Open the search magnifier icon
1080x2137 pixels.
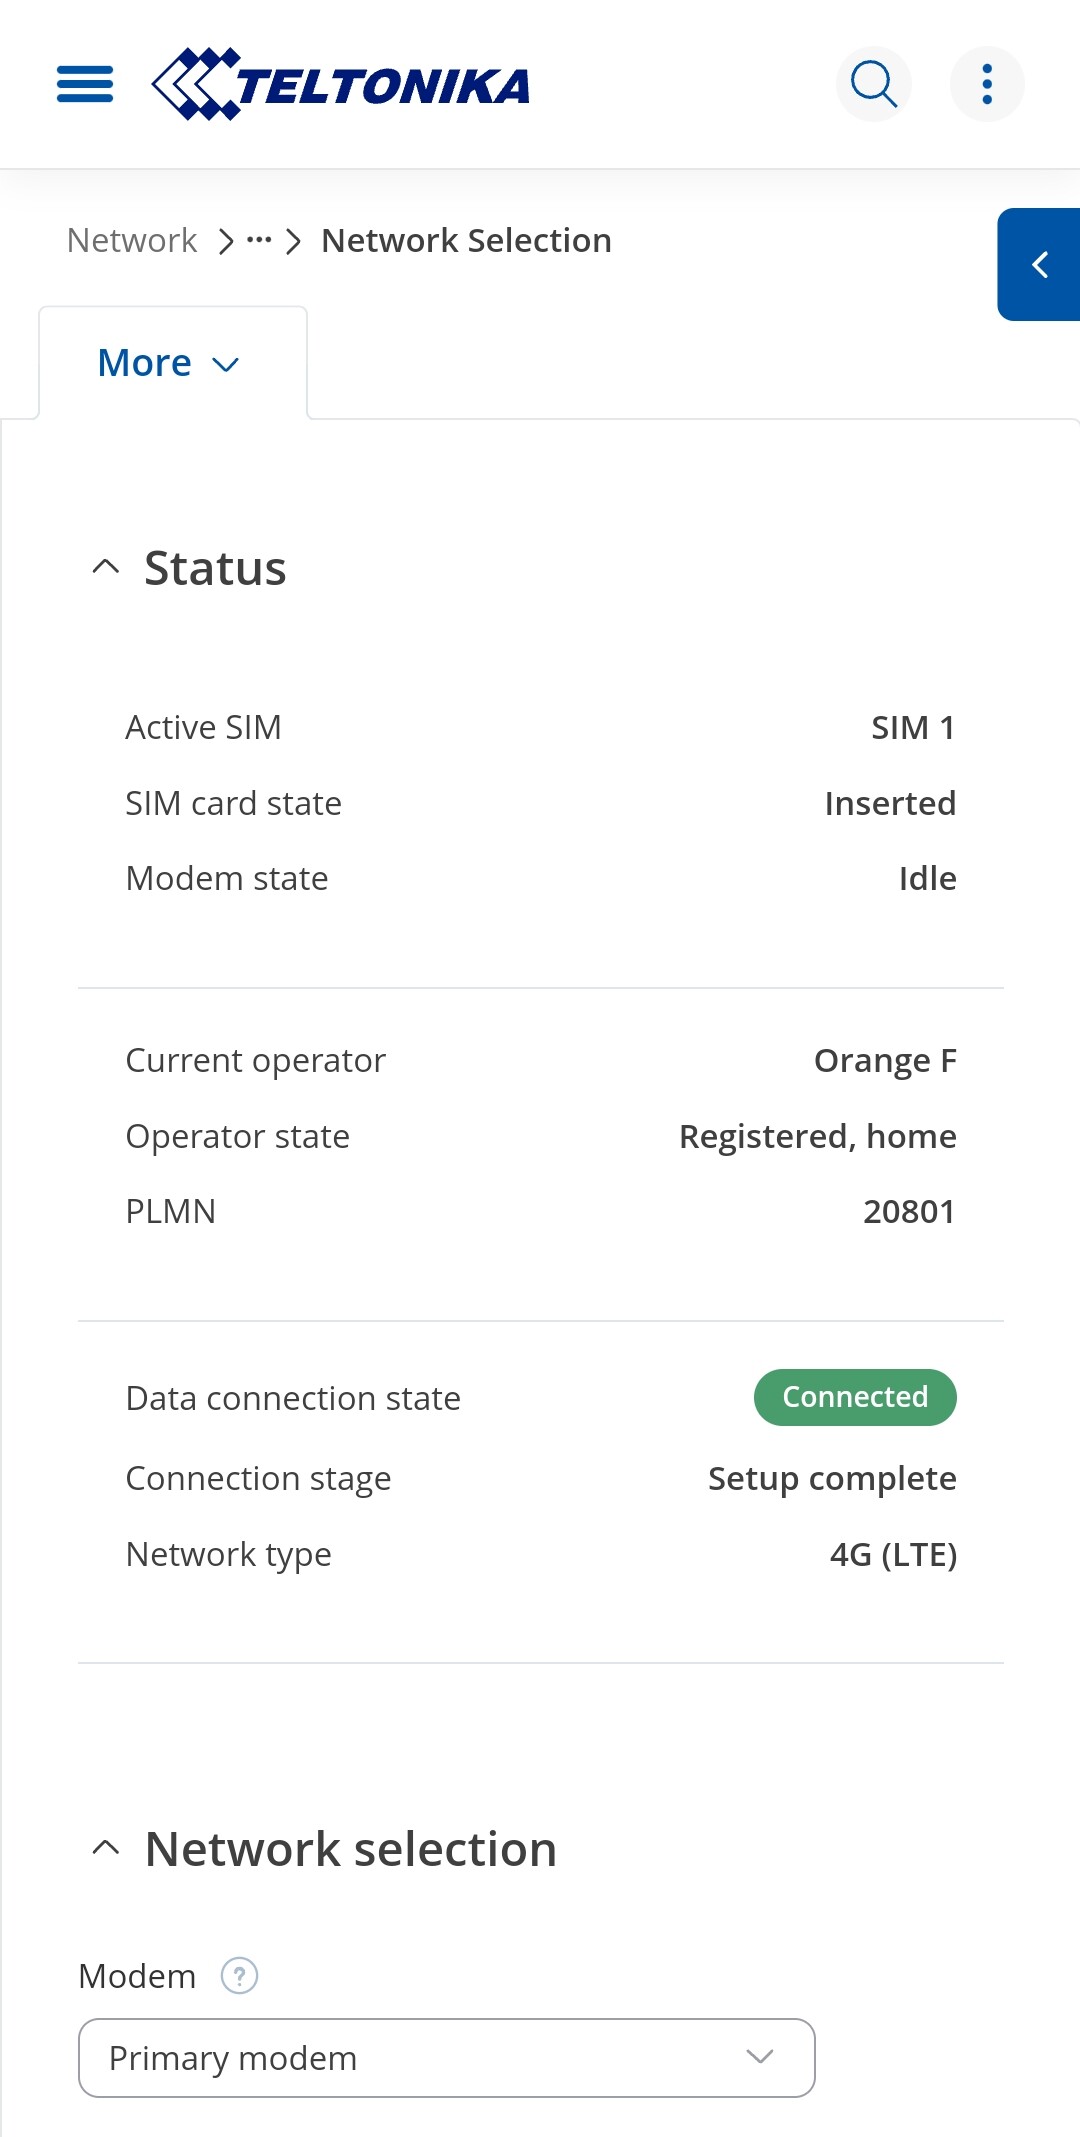pyautogui.click(x=874, y=84)
